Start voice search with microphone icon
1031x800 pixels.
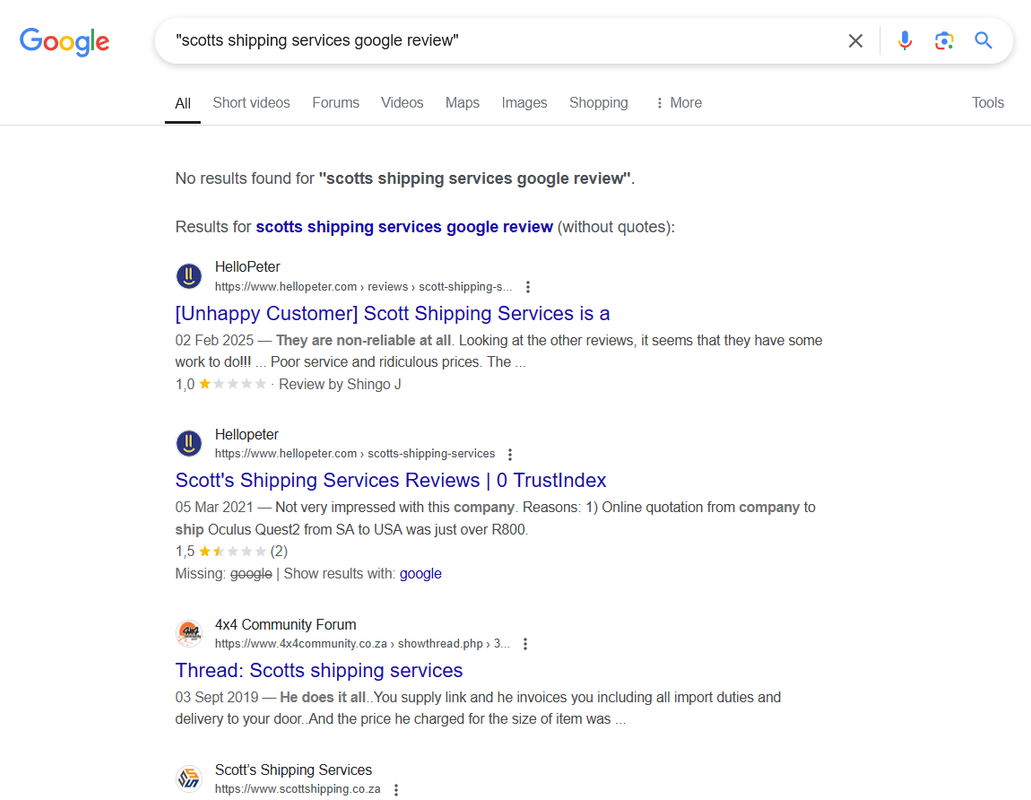905,41
